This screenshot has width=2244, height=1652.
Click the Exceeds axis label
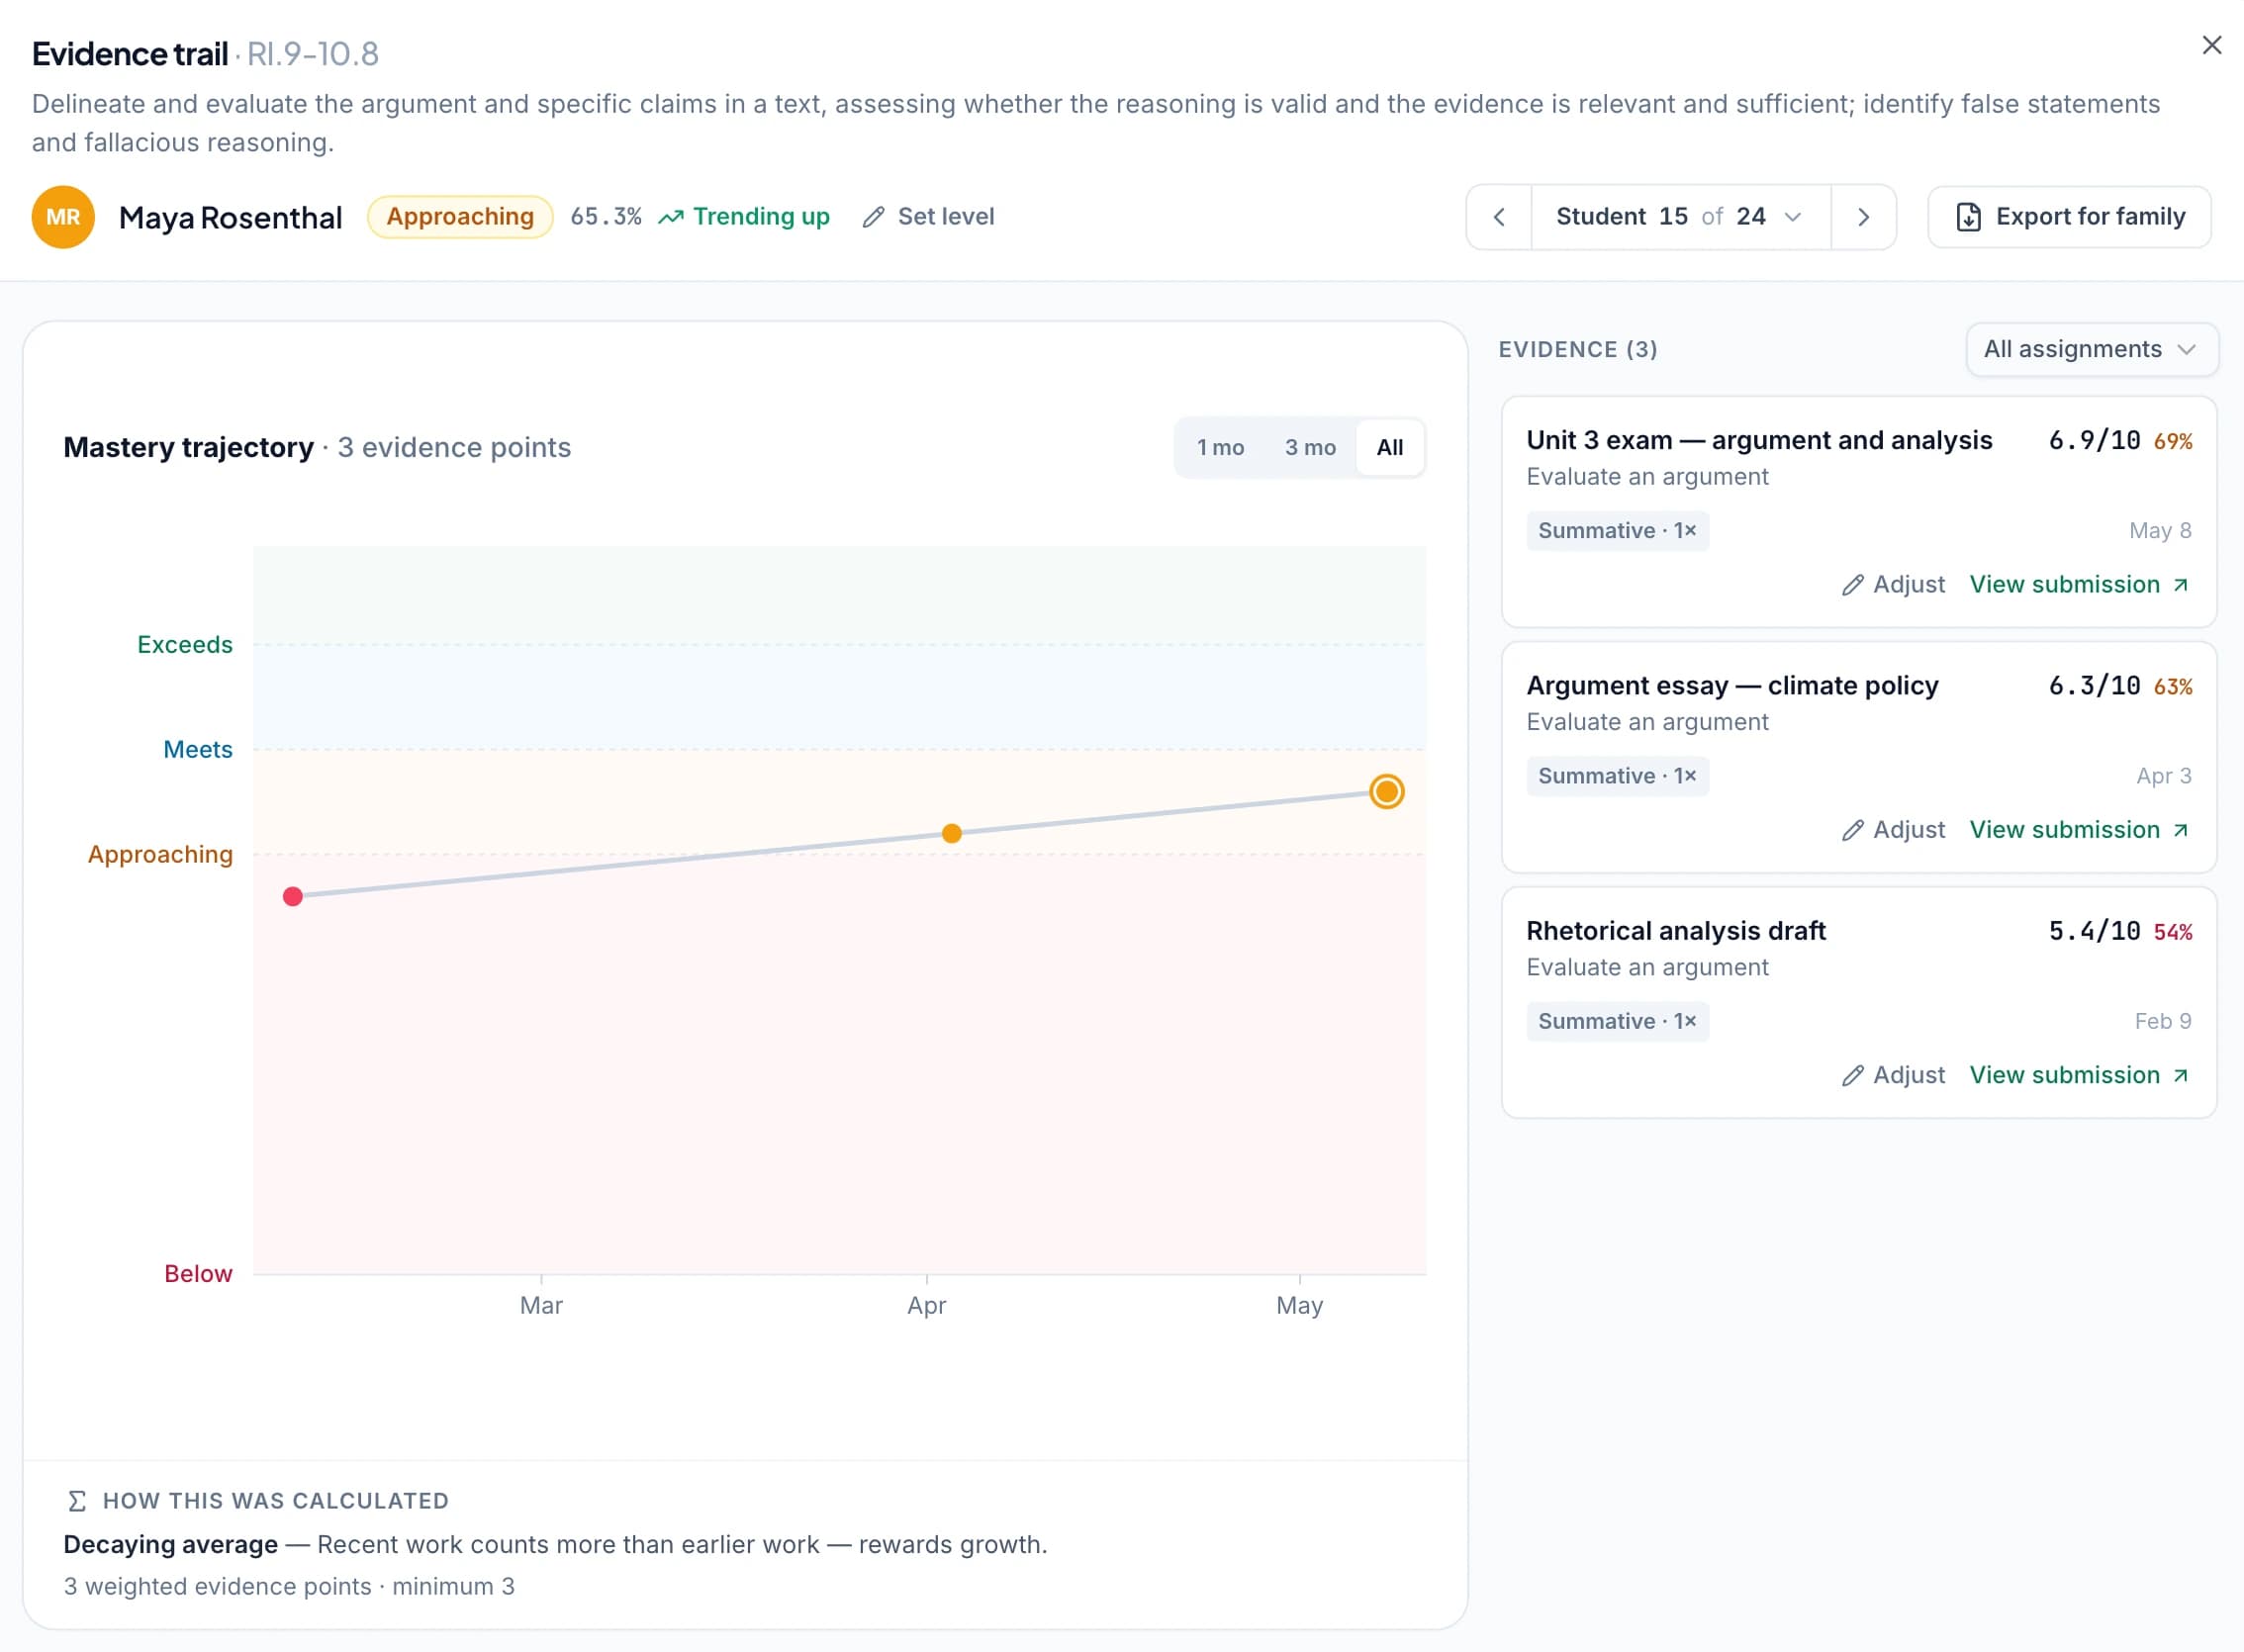185,645
